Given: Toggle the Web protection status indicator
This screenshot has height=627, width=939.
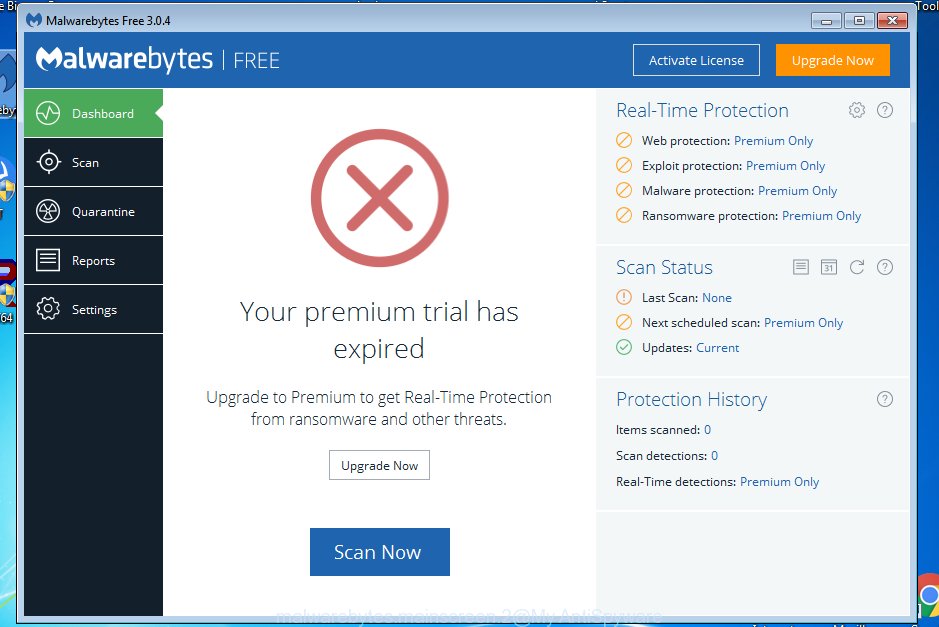Looking at the screenshot, I should [623, 141].
